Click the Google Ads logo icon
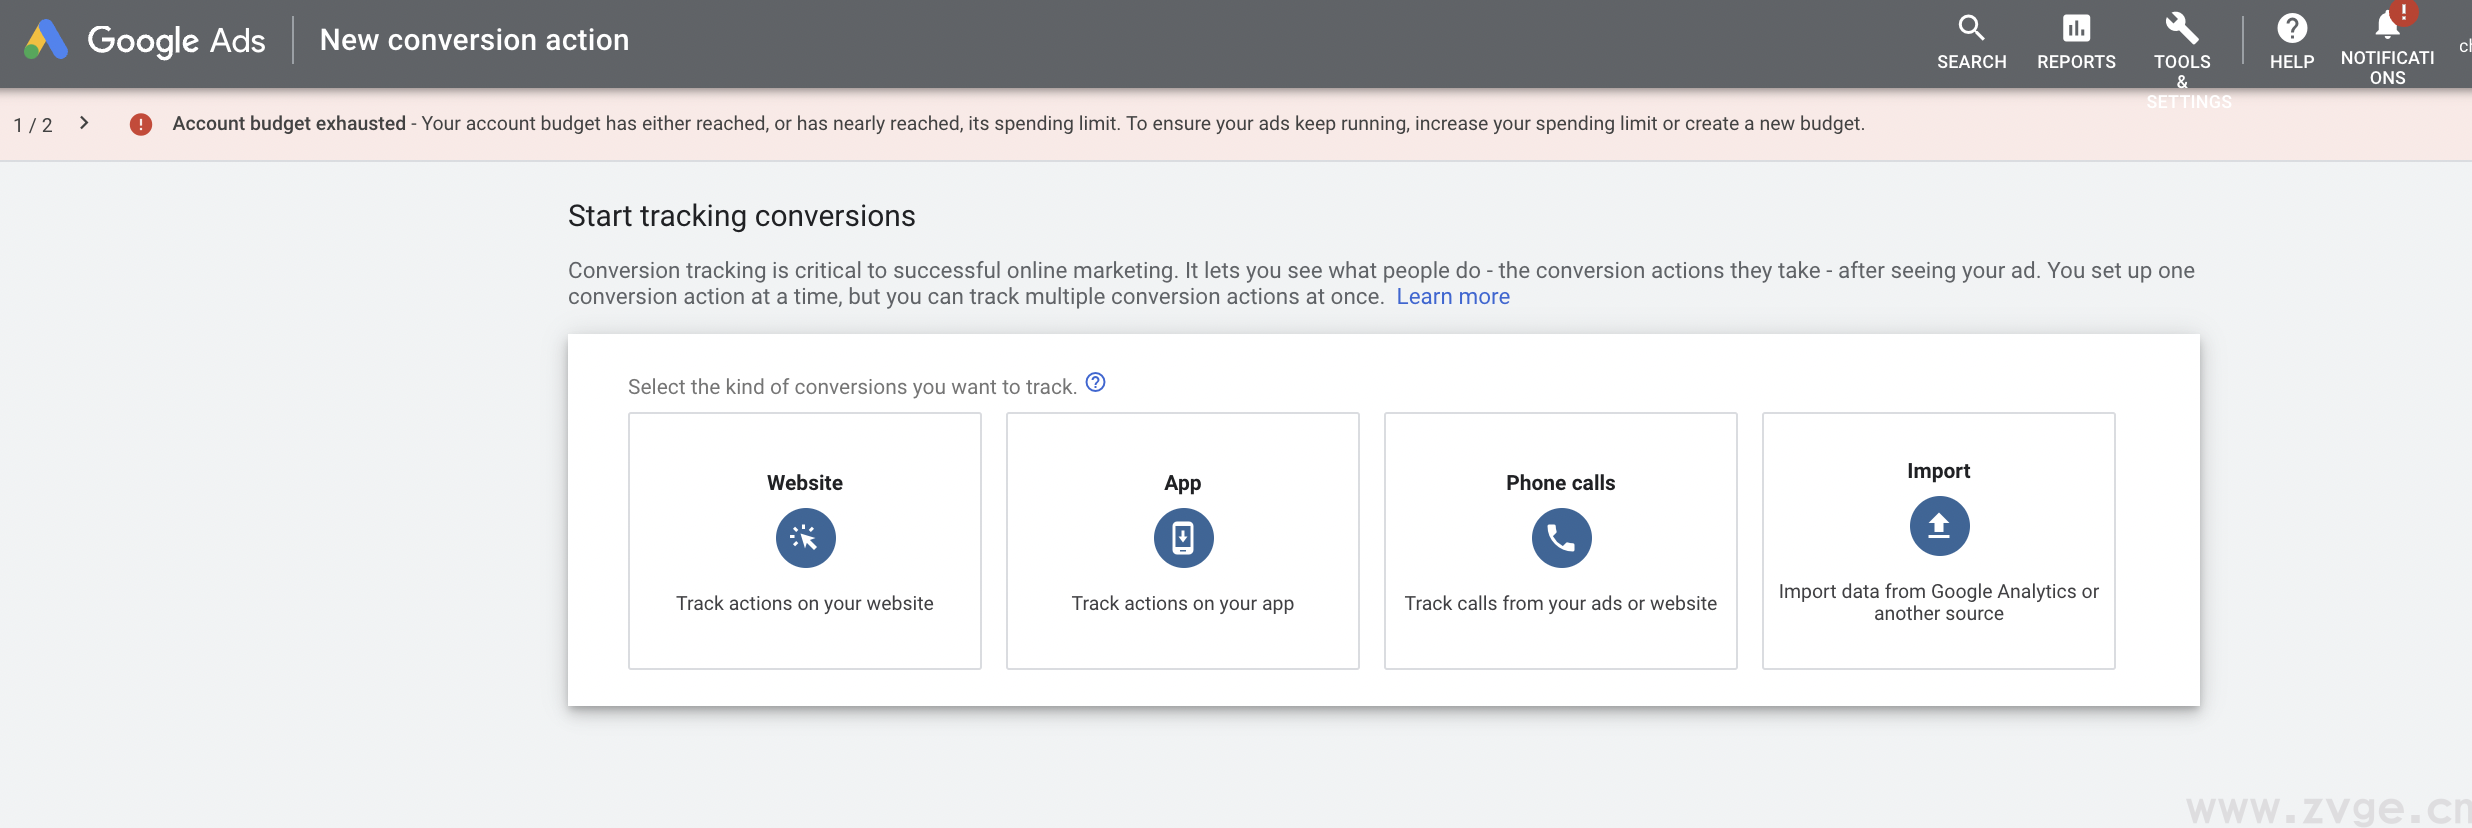Viewport: 2472px width, 828px height. coord(46,40)
